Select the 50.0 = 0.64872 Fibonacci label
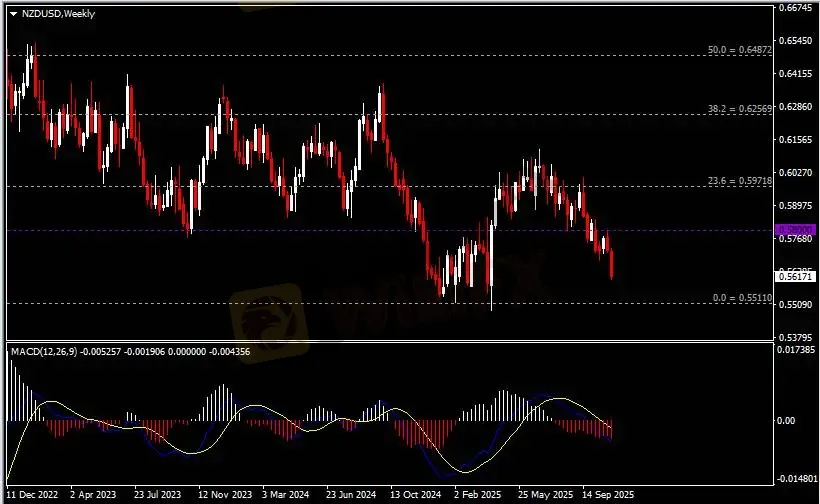 tap(739, 50)
